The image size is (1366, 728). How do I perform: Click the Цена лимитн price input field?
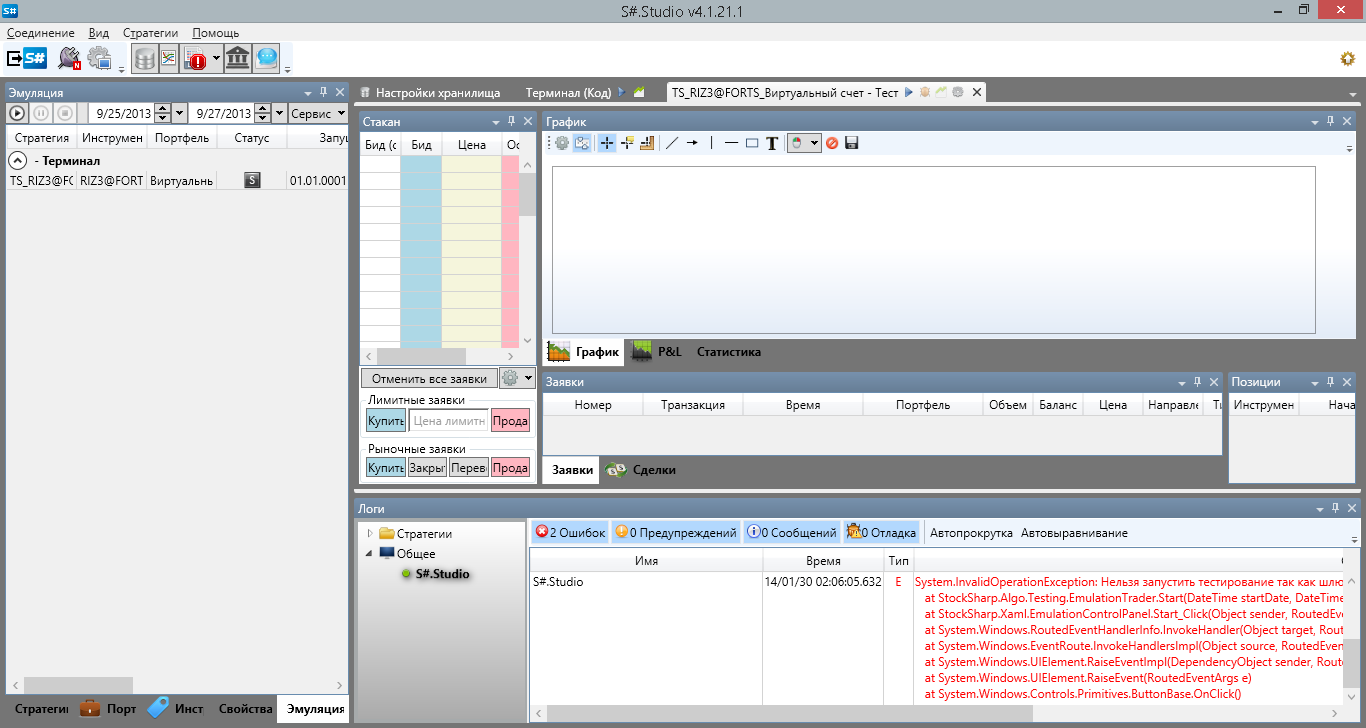pos(448,421)
